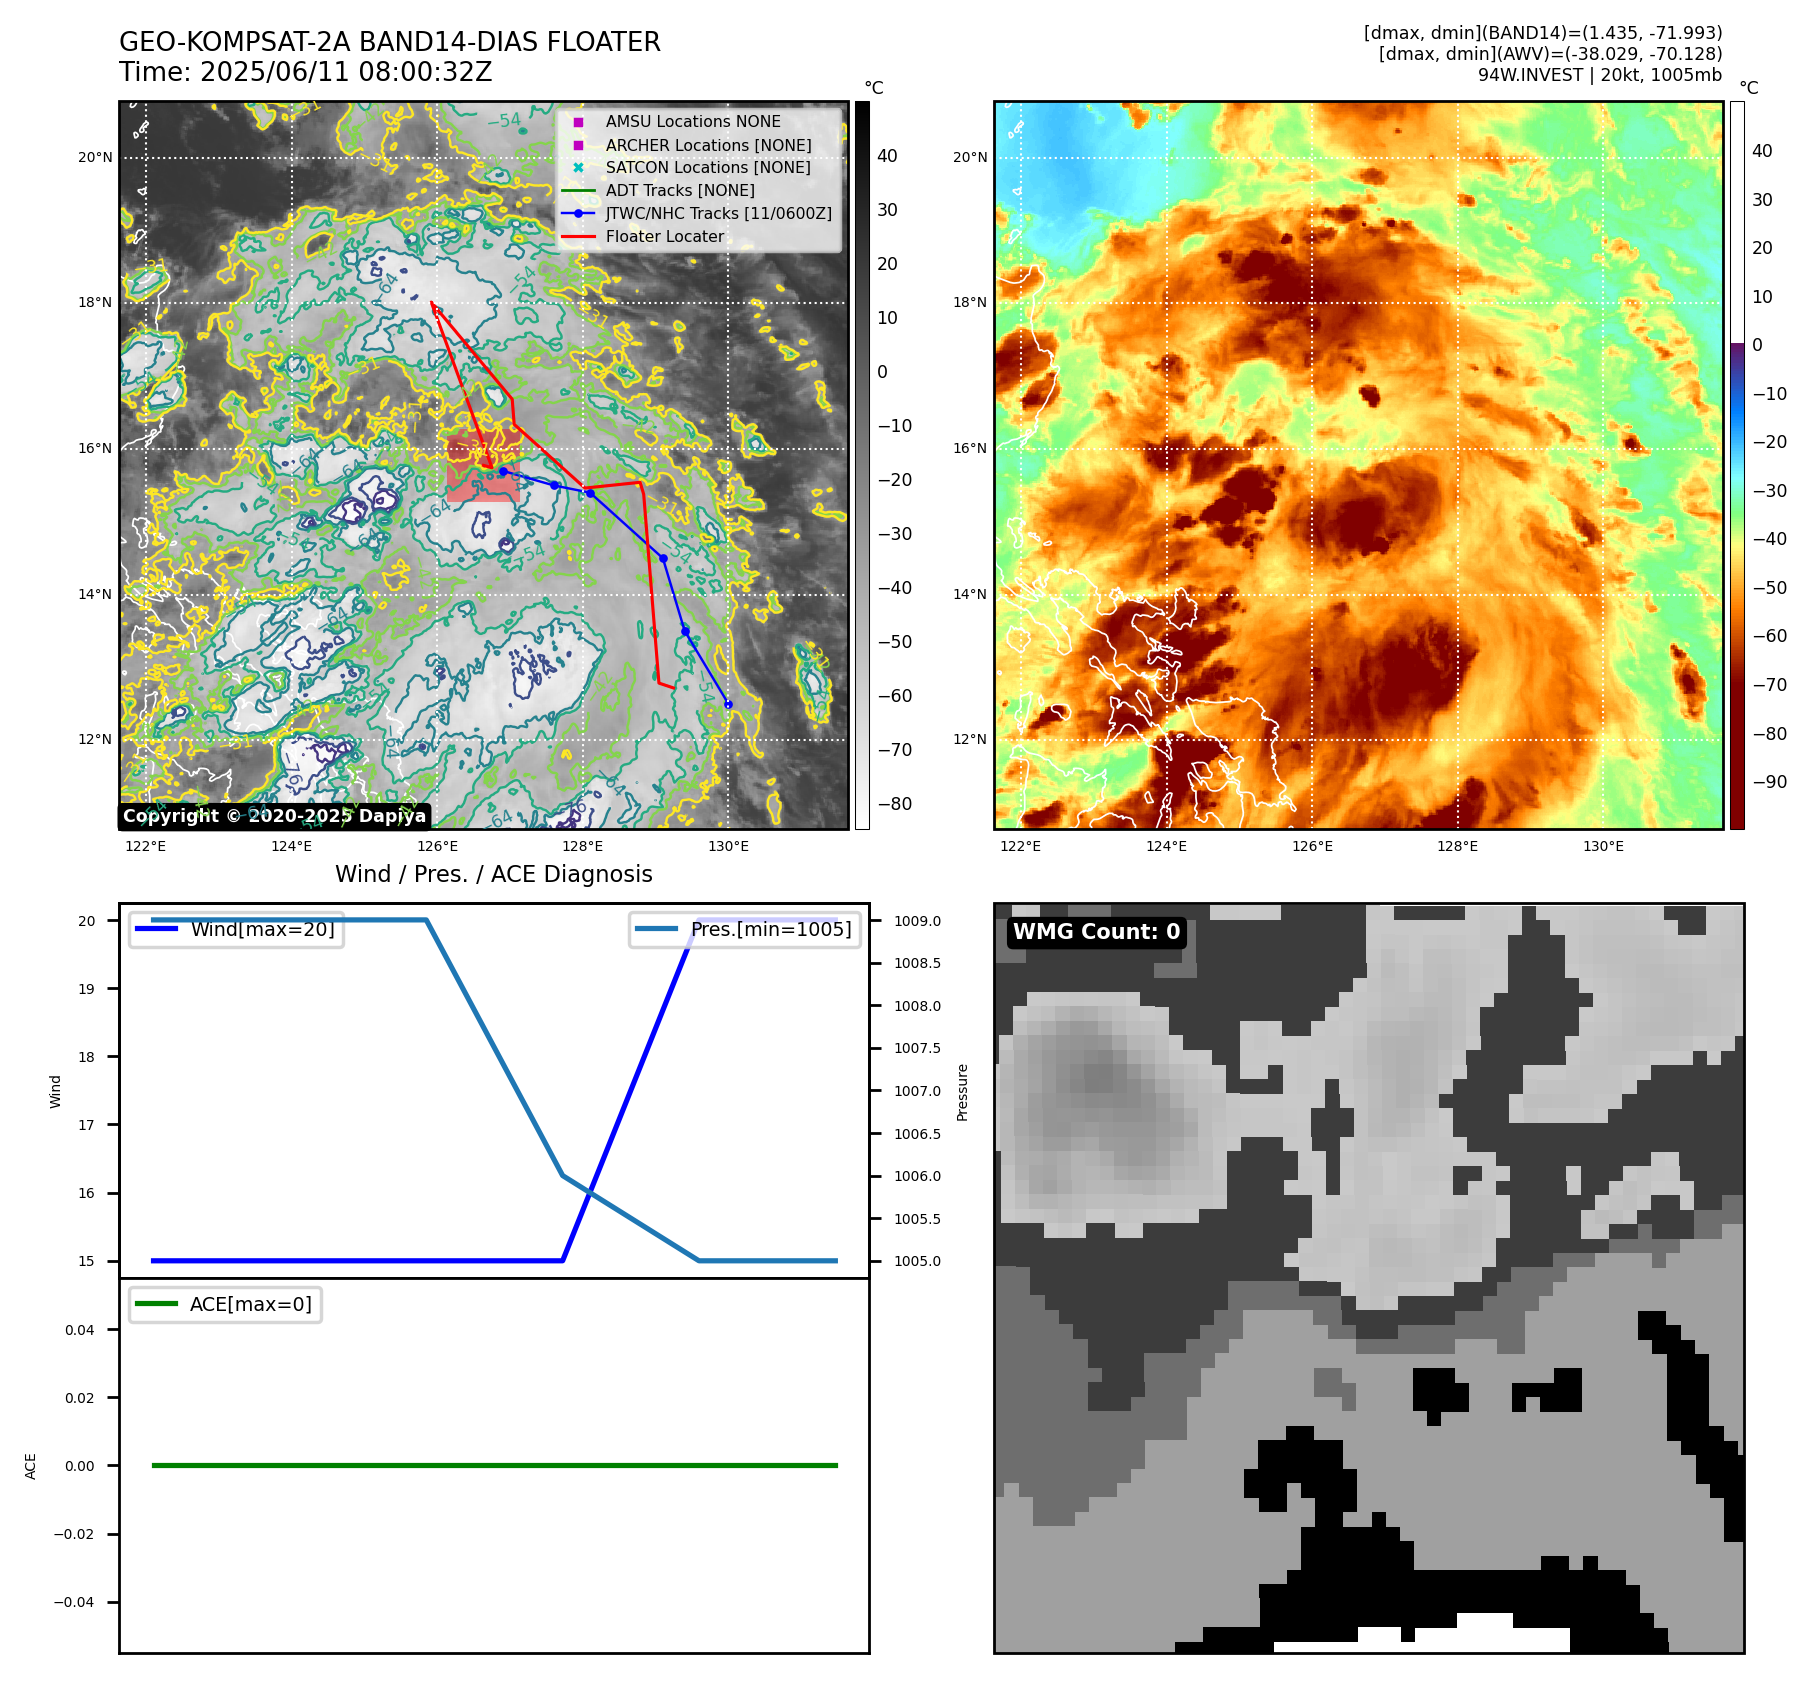This screenshot has width=1813, height=1690.
Task: Click the Wind / Pres. / ACE Diagnosis title
Action: coord(494,874)
